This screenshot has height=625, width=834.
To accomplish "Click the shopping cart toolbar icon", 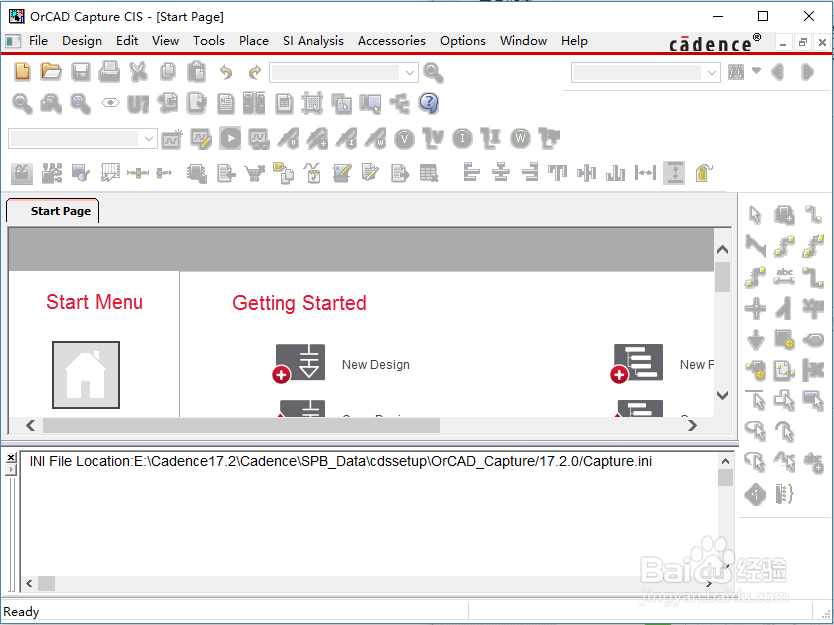I will point(255,173).
